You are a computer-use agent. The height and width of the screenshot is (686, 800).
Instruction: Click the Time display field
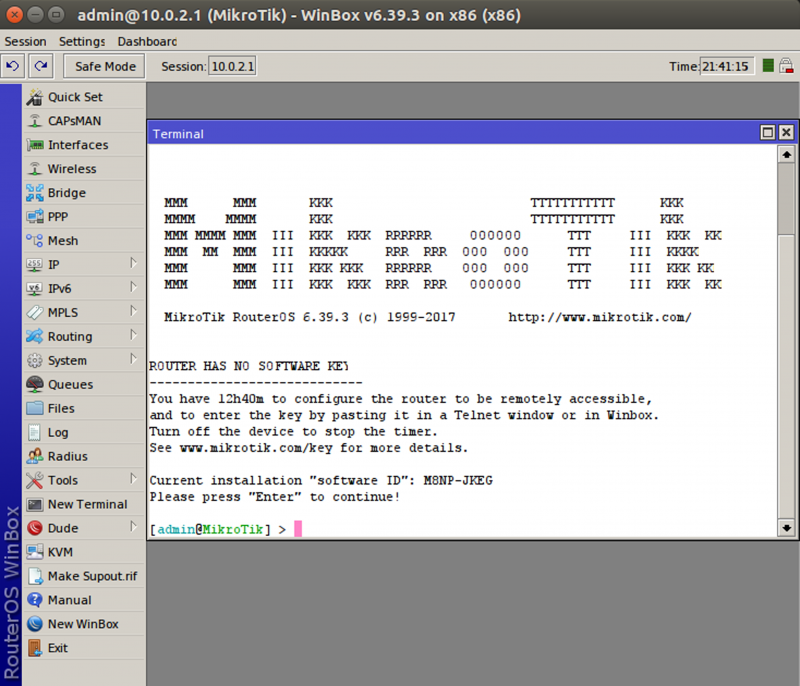click(726, 66)
